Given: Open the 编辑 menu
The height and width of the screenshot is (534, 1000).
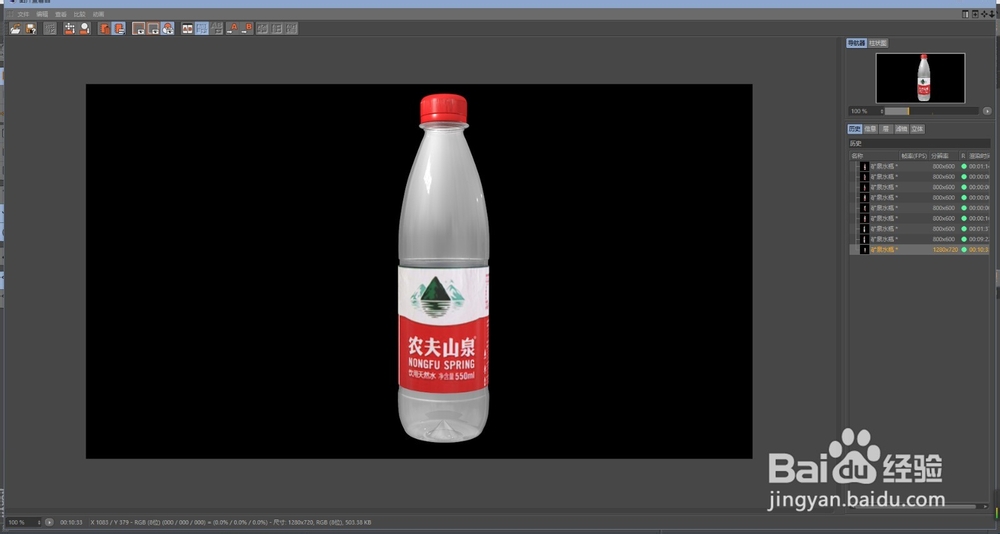Looking at the screenshot, I should pyautogui.click(x=42, y=14).
